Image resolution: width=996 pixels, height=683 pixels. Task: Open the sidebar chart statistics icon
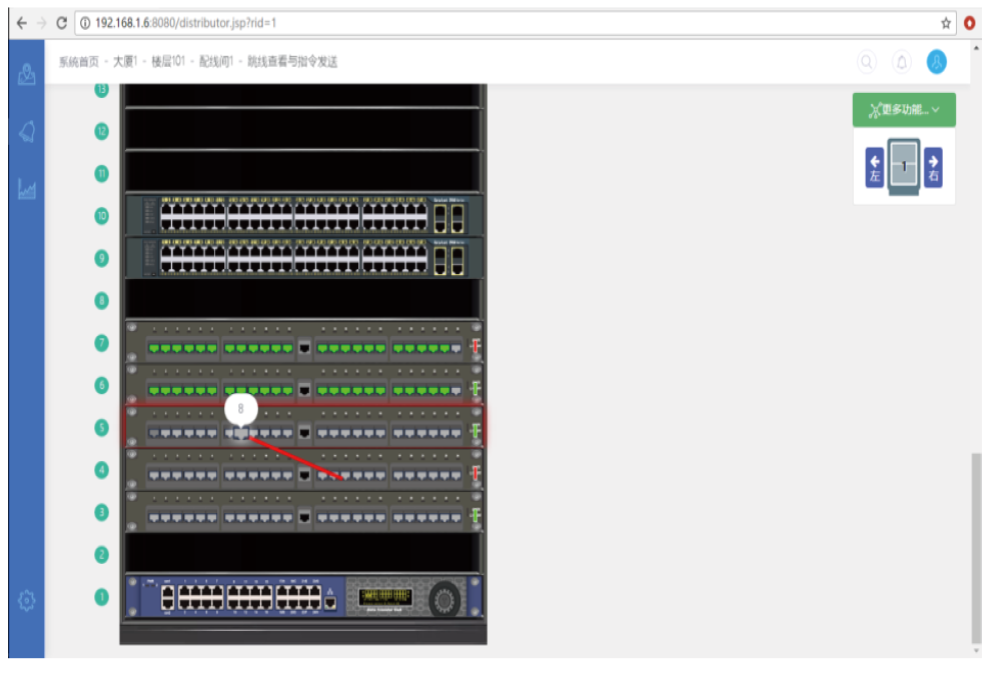pos(27,189)
